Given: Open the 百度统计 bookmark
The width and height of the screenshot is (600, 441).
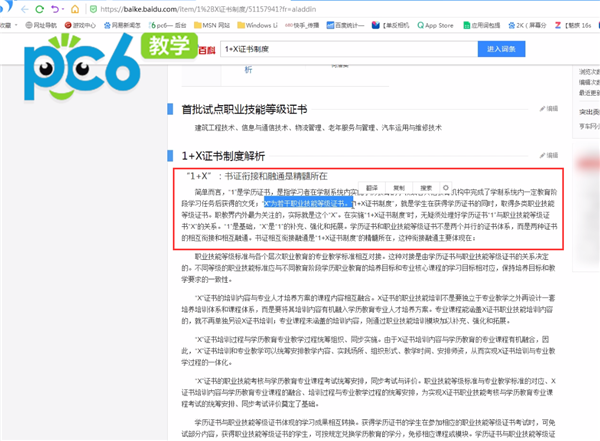Looking at the screenshot, I should tap(345, 25).
